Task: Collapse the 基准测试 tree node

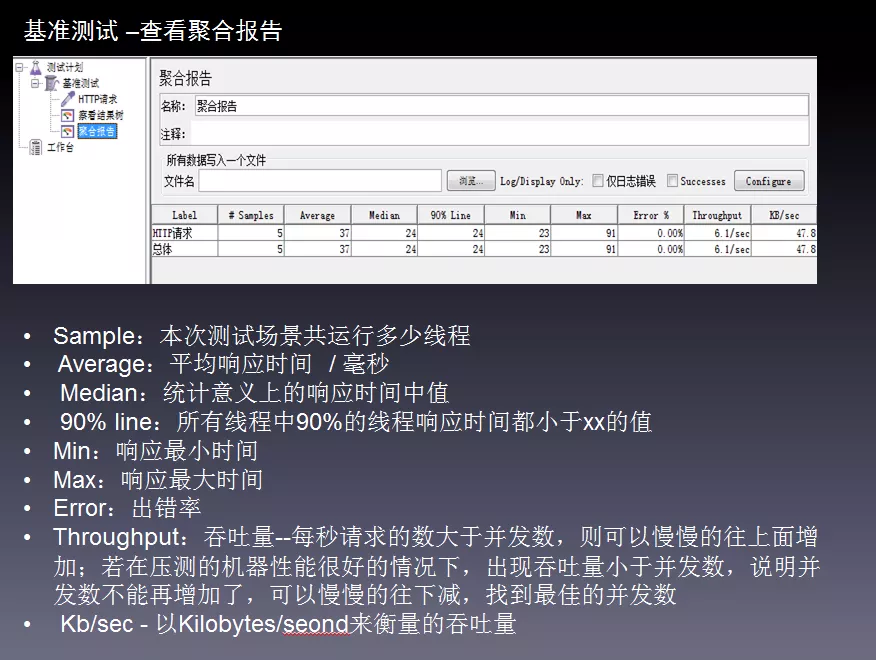Action: 35,83
